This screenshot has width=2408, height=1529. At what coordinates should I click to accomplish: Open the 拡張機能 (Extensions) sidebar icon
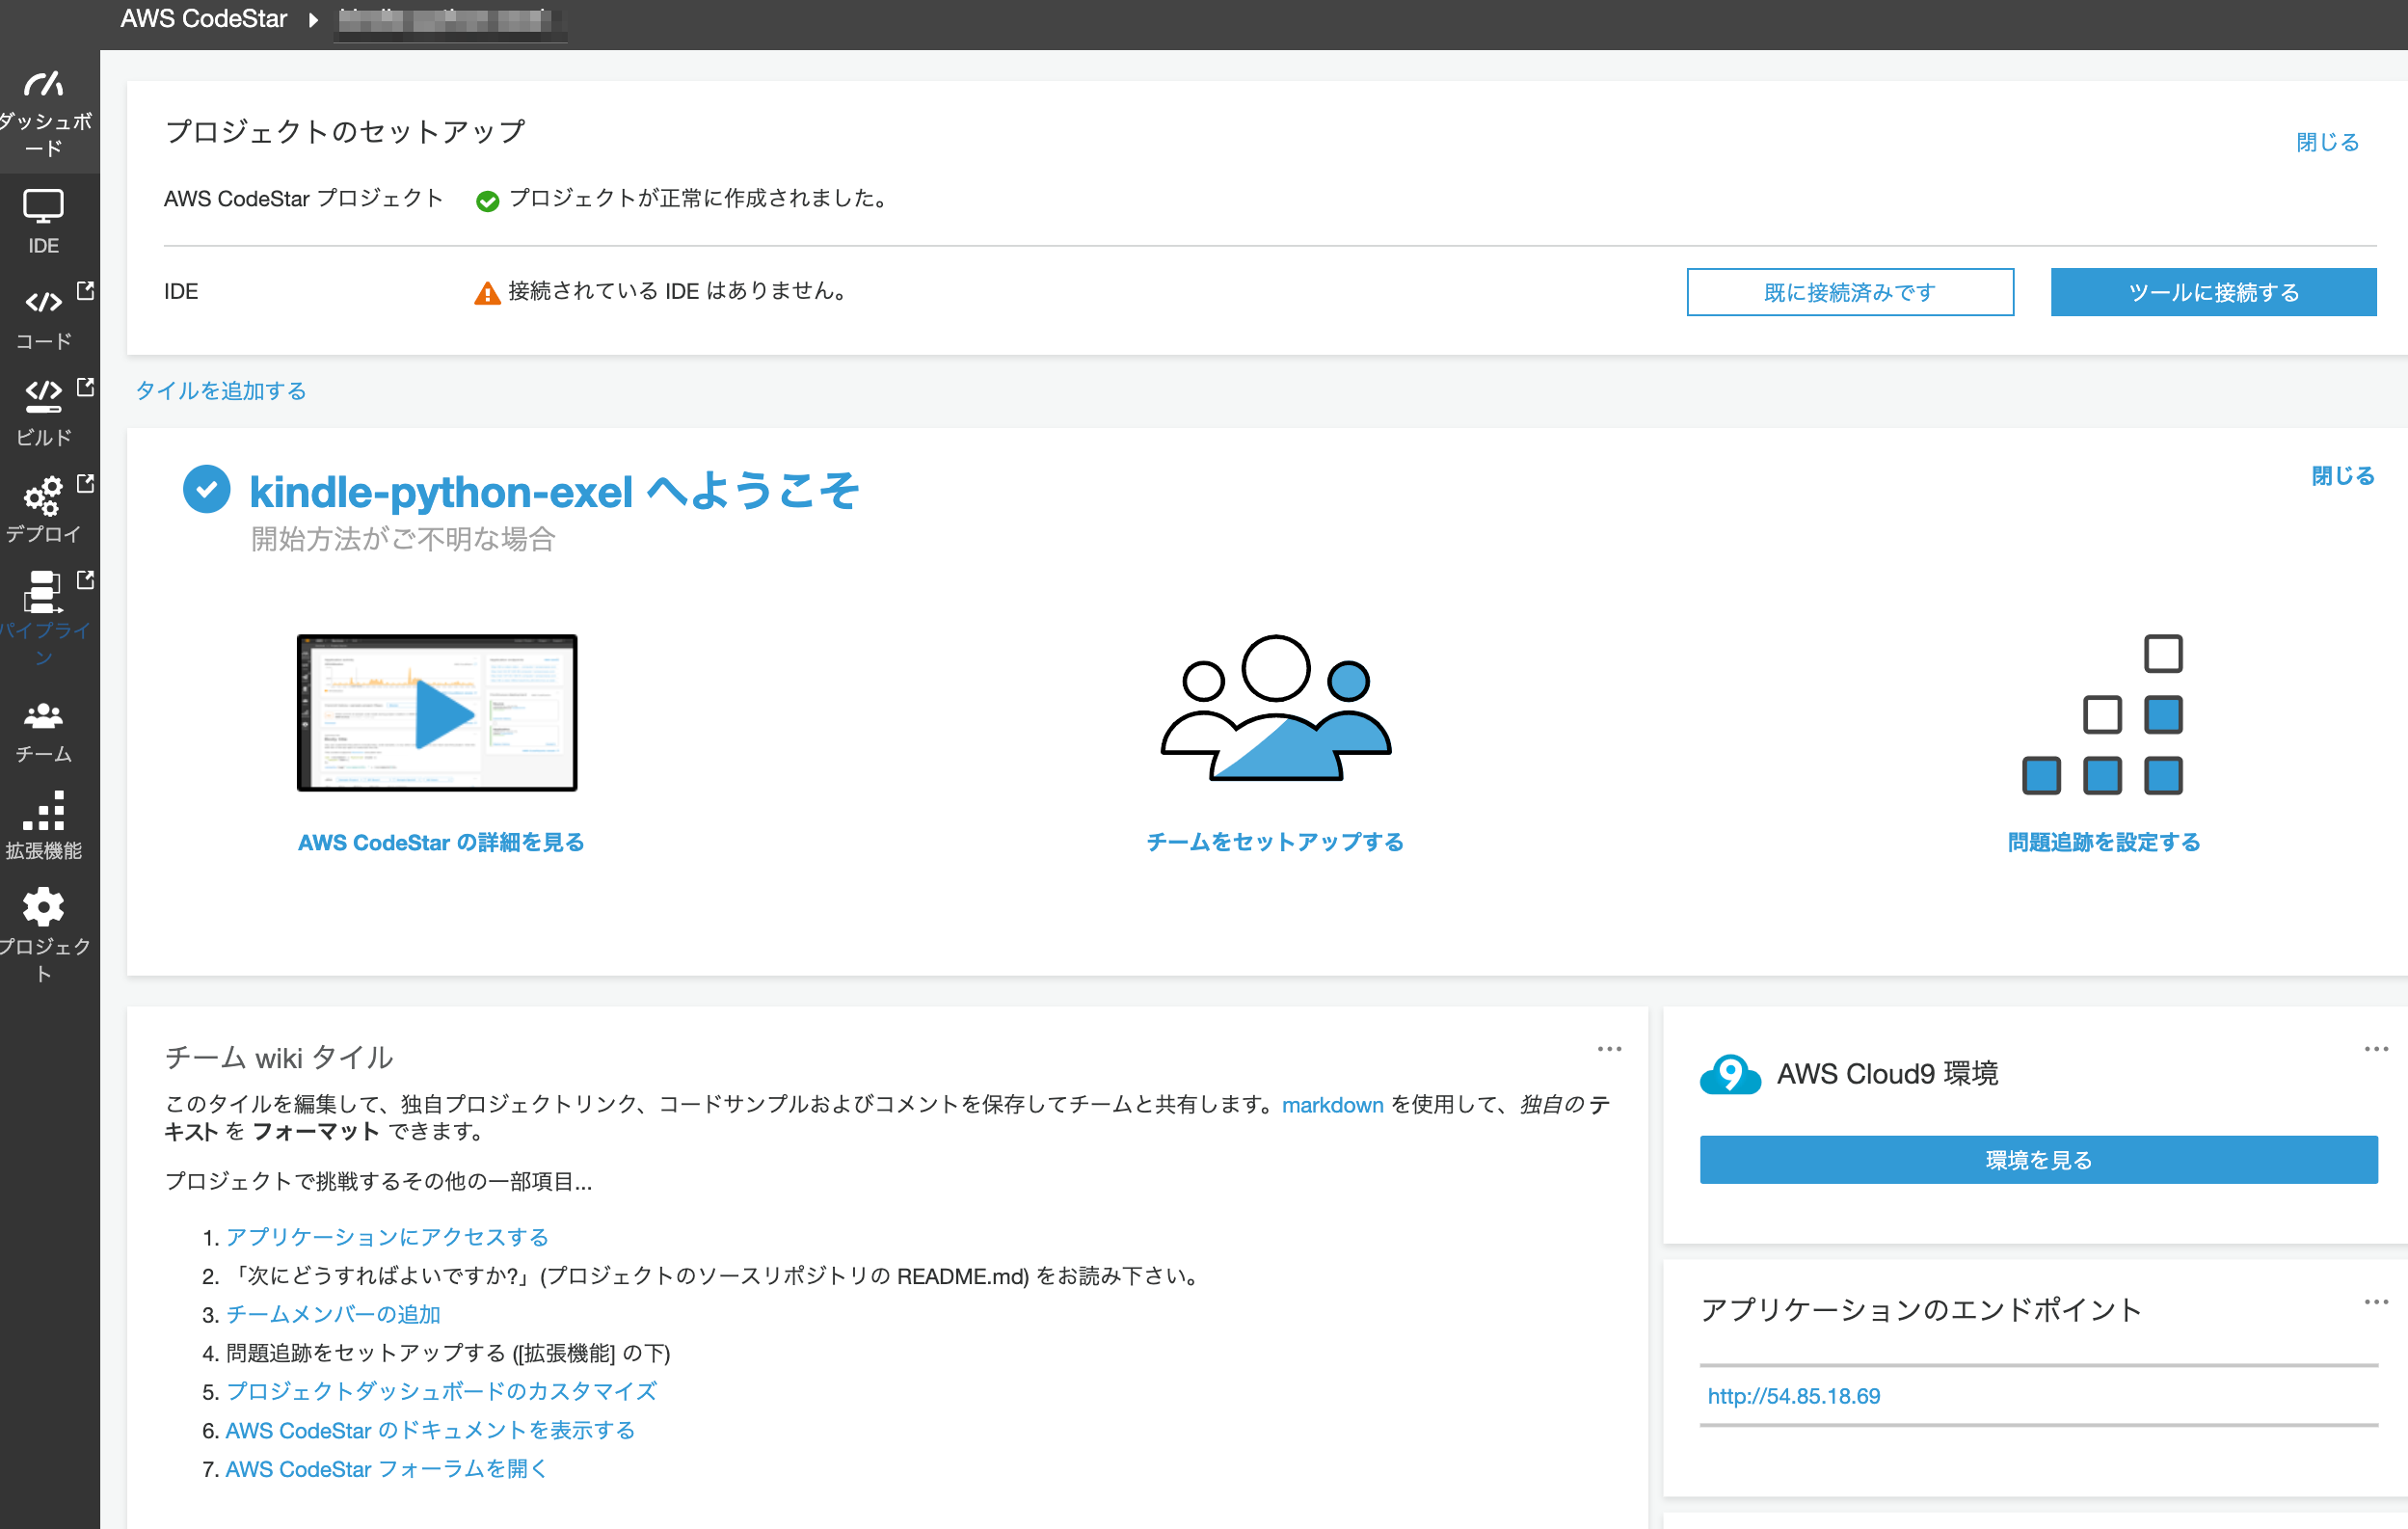click(44, 810)
